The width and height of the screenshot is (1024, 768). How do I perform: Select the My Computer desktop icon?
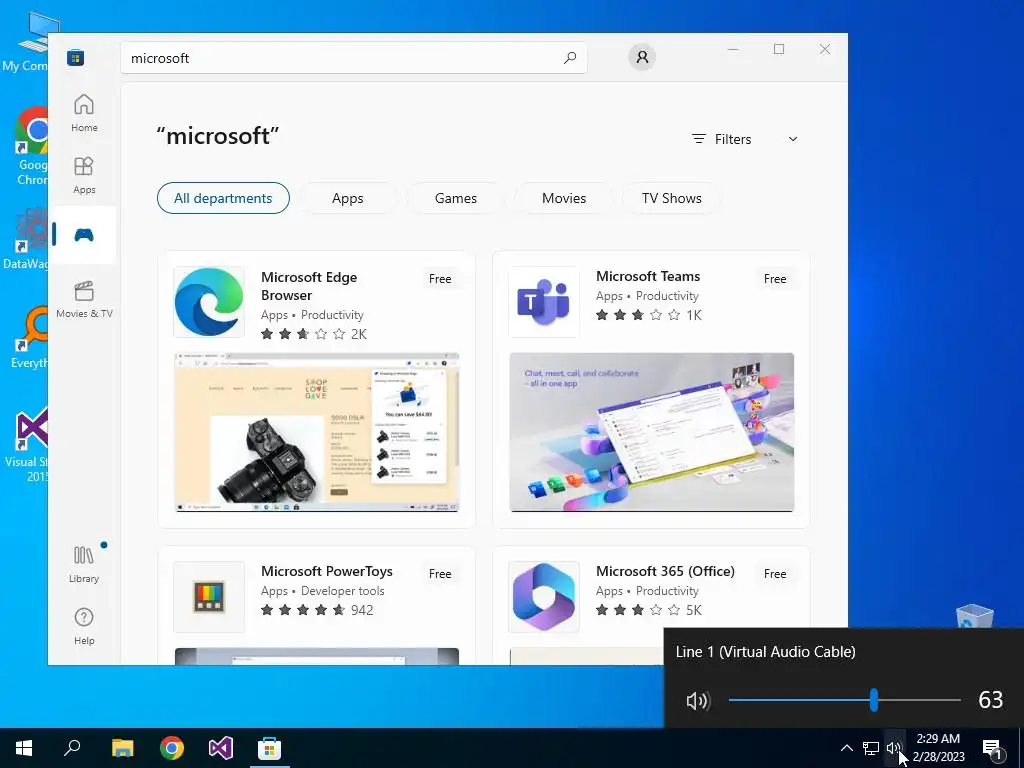click(27, 41)
